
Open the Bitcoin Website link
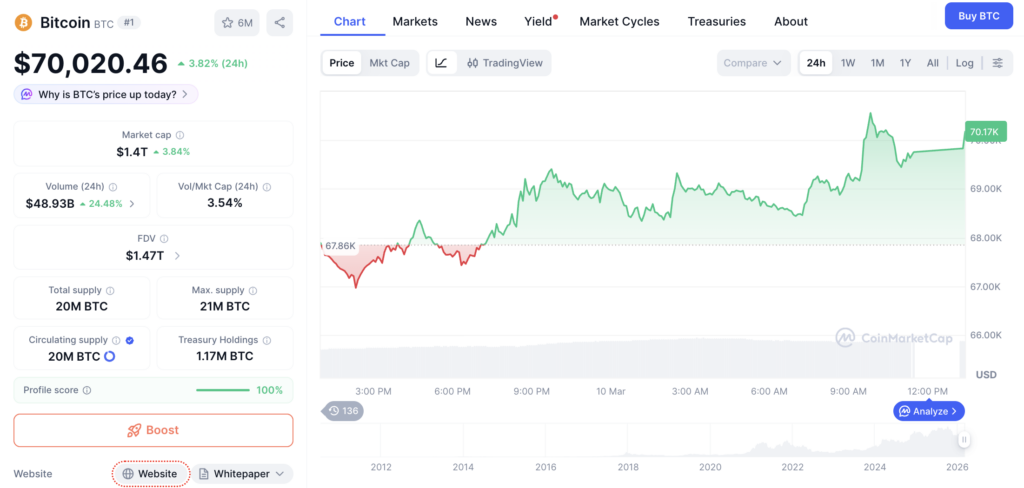pyautogui.click(x=151, y=474)
